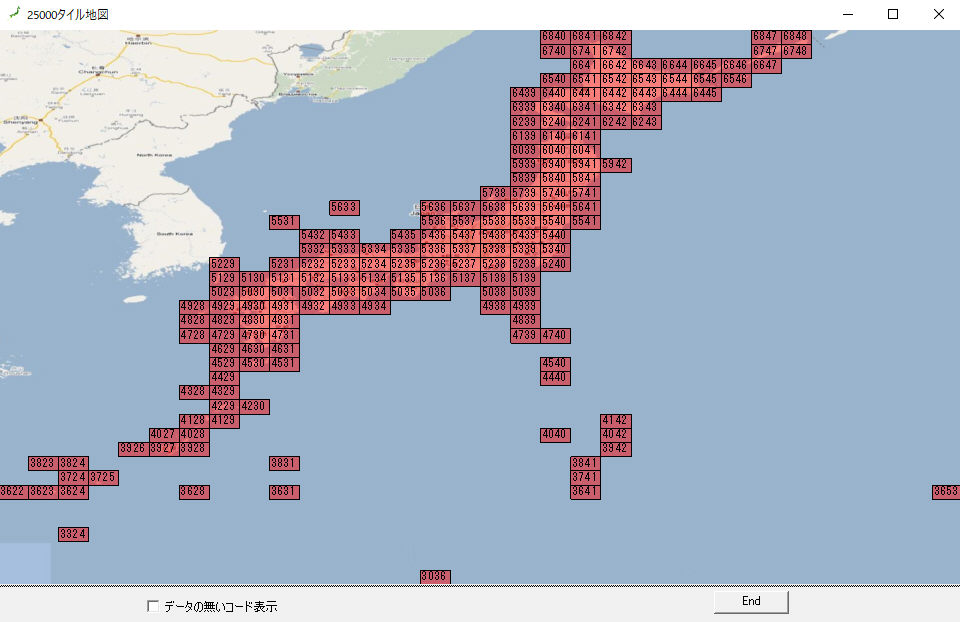960x622 pixels.
Task: Select map tile 4142
Action: pos(616,420)
